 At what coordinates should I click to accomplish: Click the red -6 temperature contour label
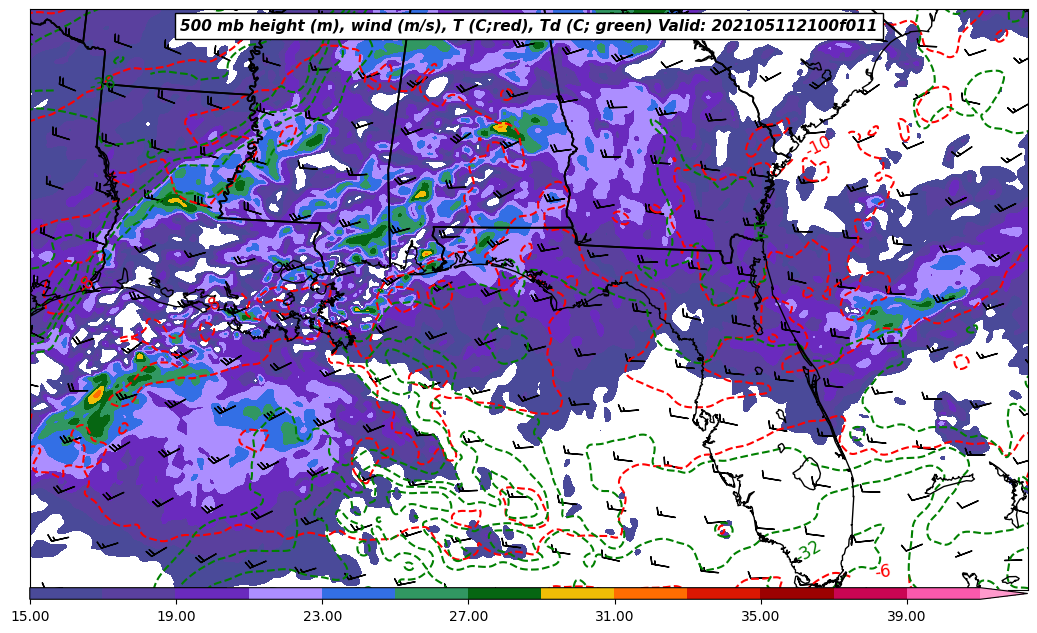882,570
